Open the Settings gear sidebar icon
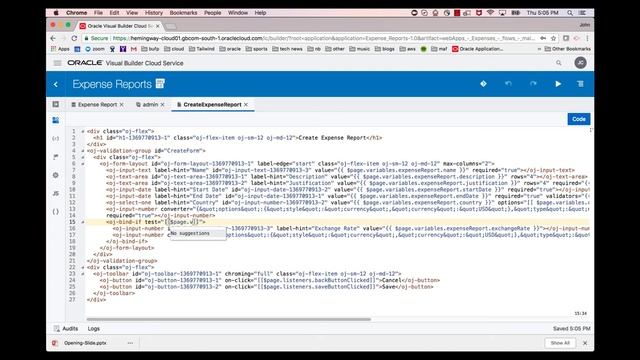The height and width of the screenshot is (360, 640). point(56,175)
